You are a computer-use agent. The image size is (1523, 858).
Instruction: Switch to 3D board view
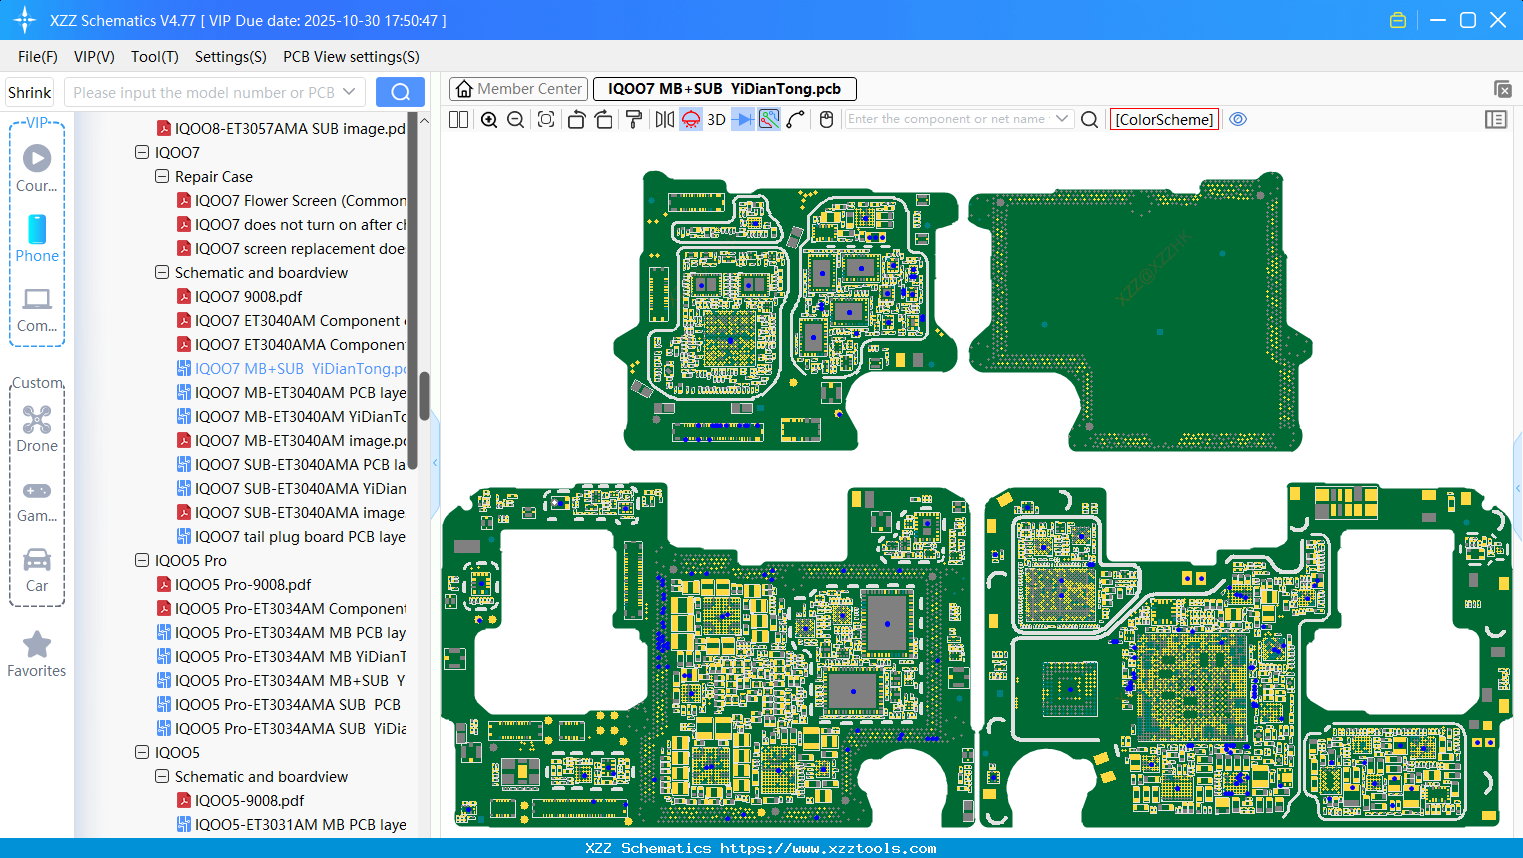716,119
